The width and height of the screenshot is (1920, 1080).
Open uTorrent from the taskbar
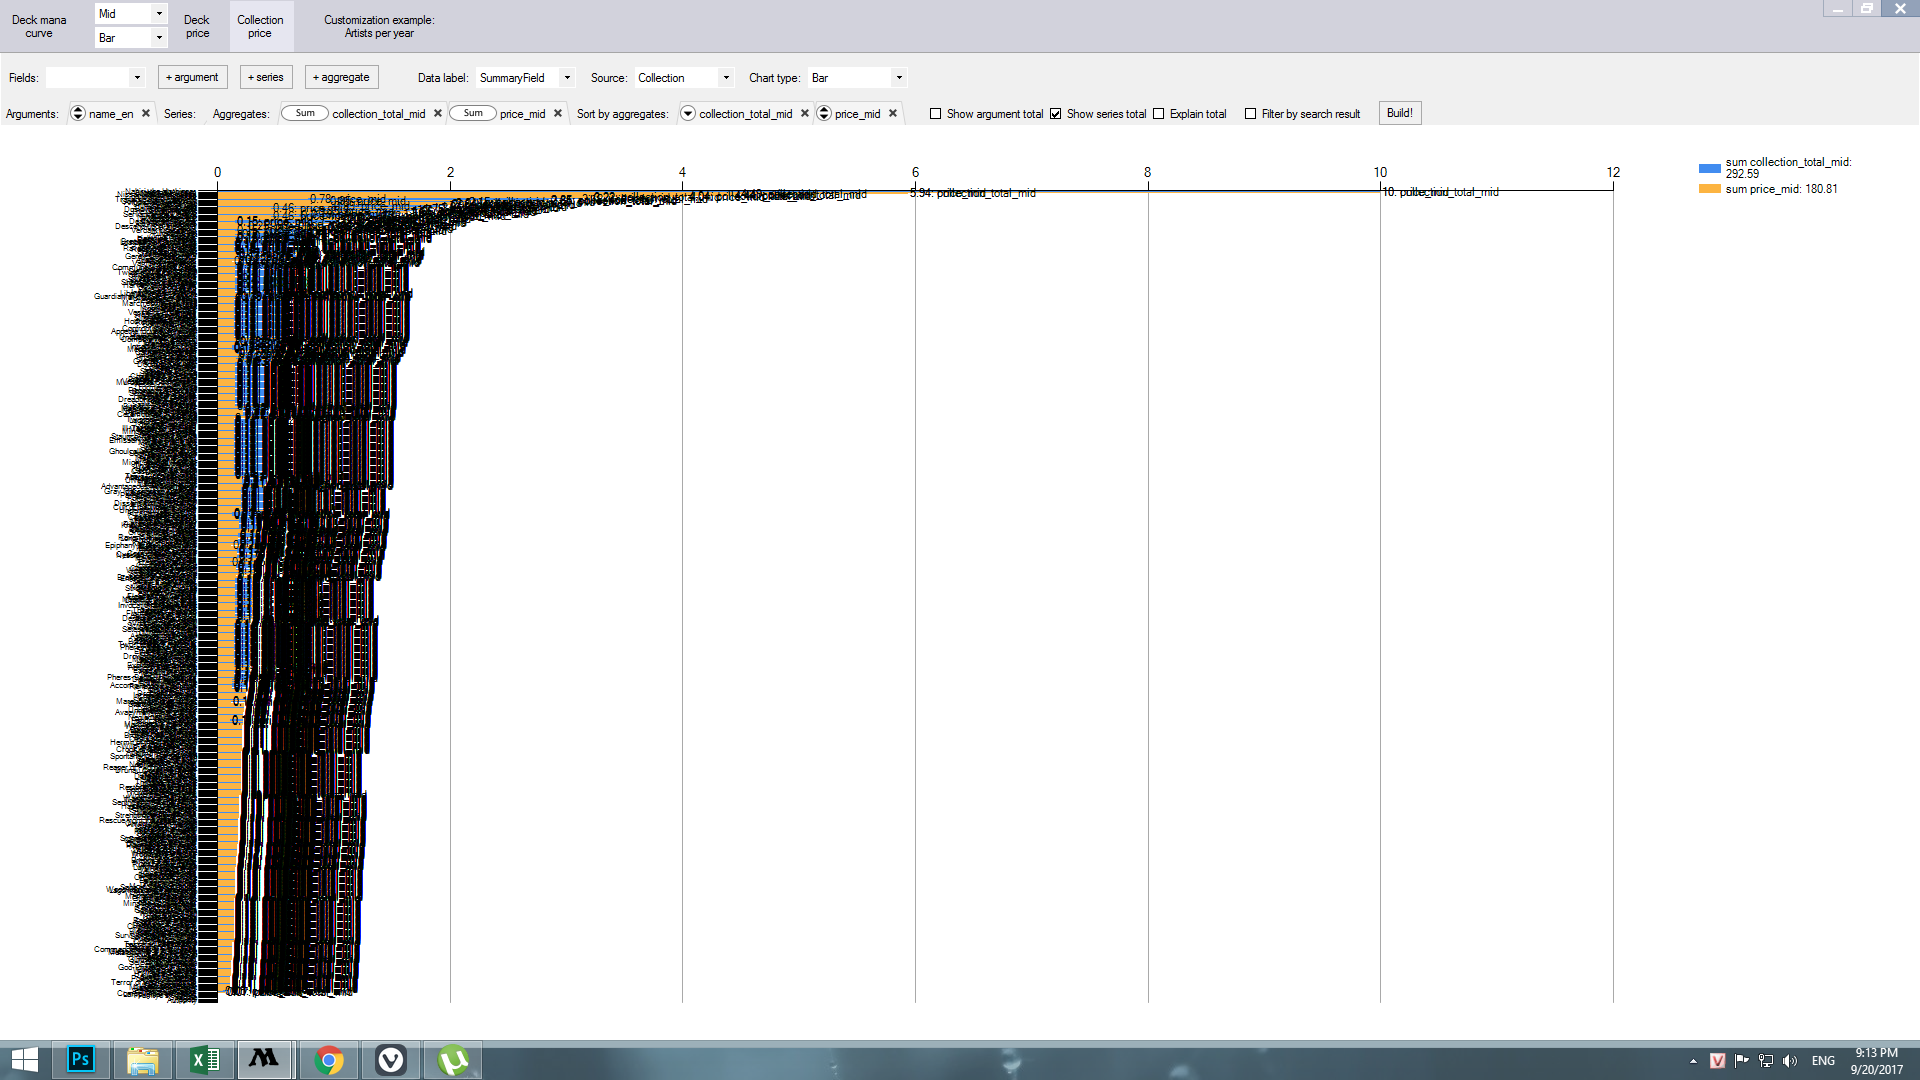point(452,1059)
